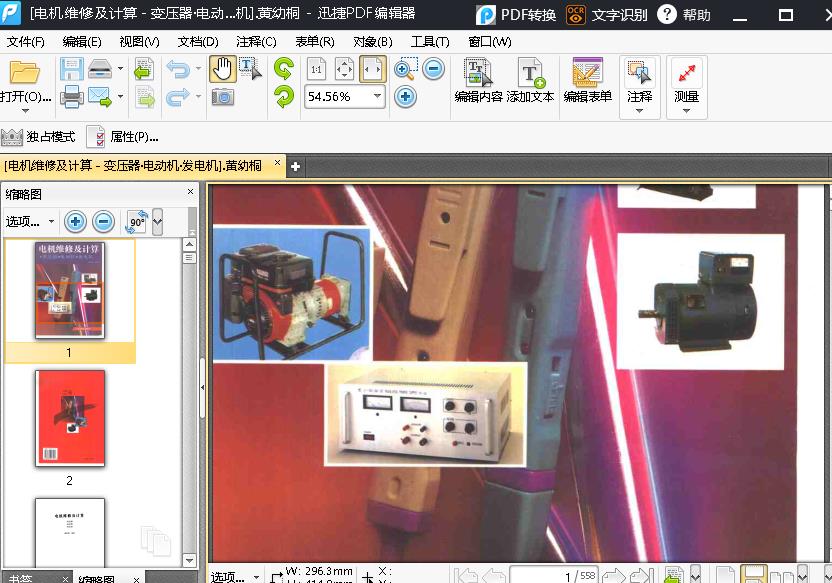
Task: Toggle actual size 1:1 view
Action: point(316,69)
